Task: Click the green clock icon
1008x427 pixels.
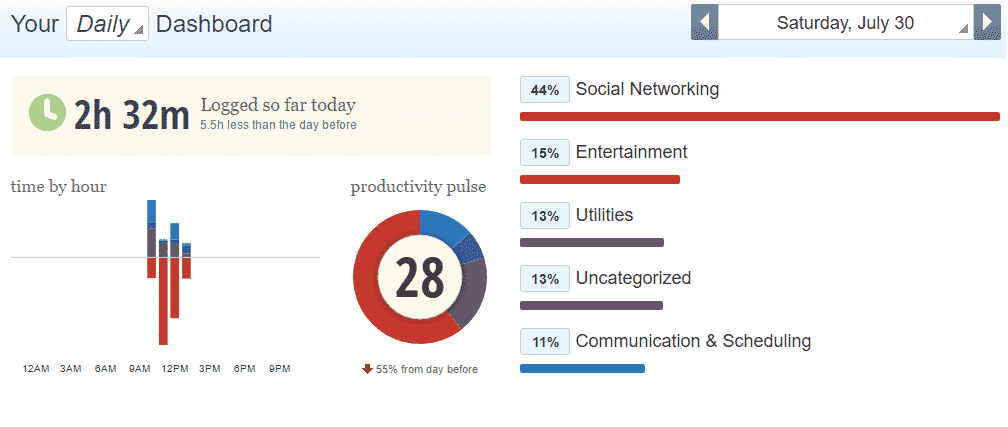Action: click(47, 113)
